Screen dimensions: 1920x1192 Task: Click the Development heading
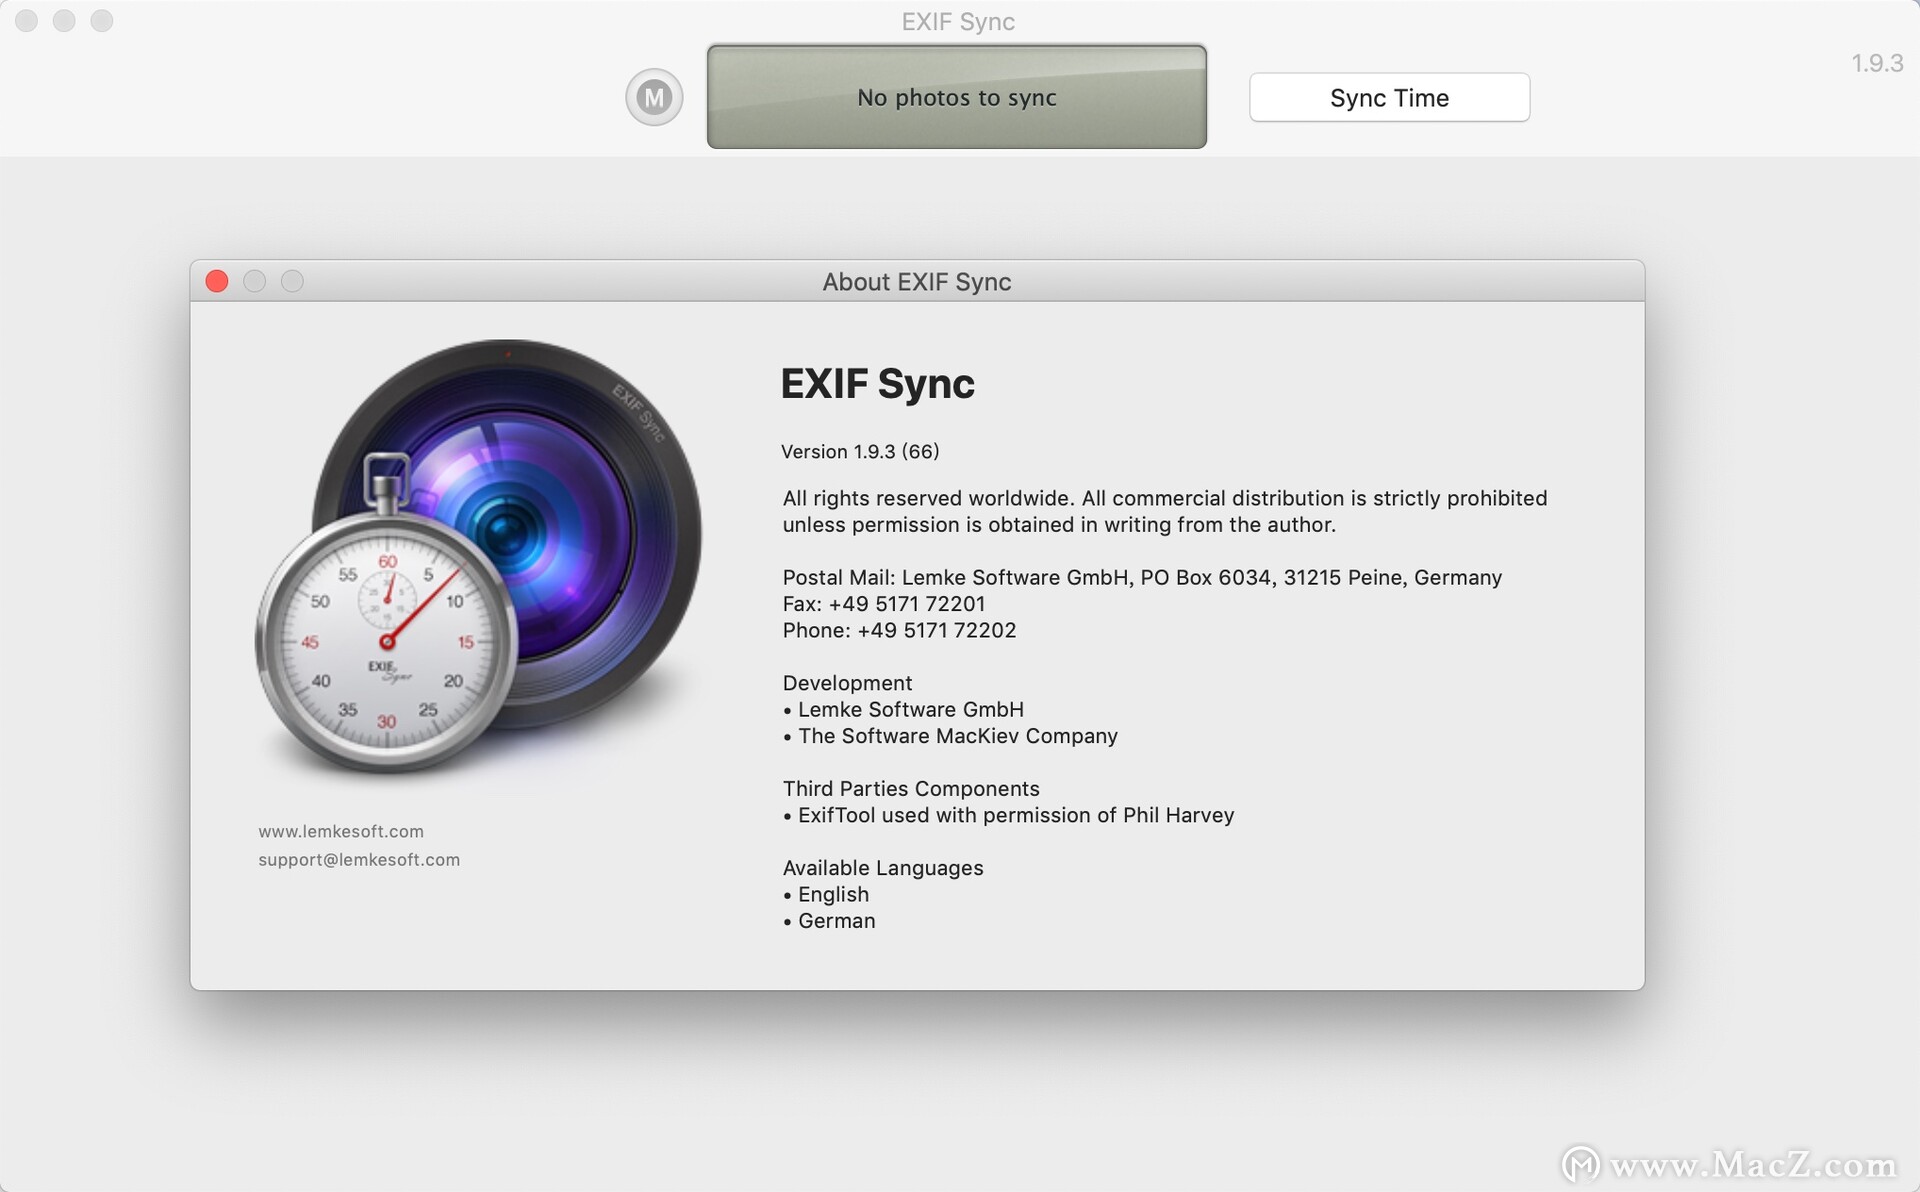[x=847, y=683]
